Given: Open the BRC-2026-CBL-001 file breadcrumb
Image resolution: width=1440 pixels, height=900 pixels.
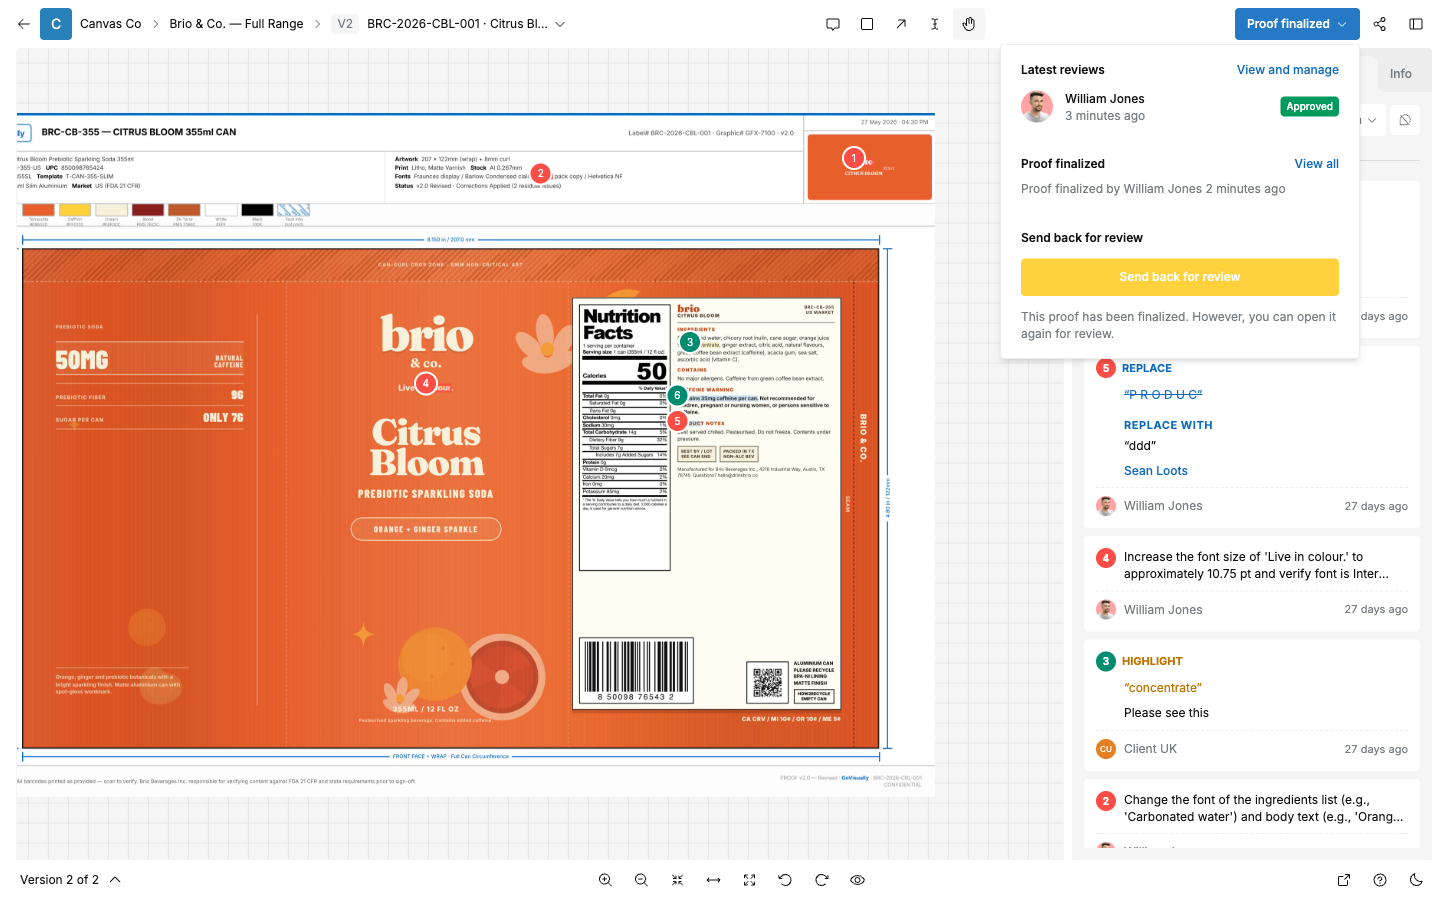Looking at the screenshot, I should pos(457,24).
